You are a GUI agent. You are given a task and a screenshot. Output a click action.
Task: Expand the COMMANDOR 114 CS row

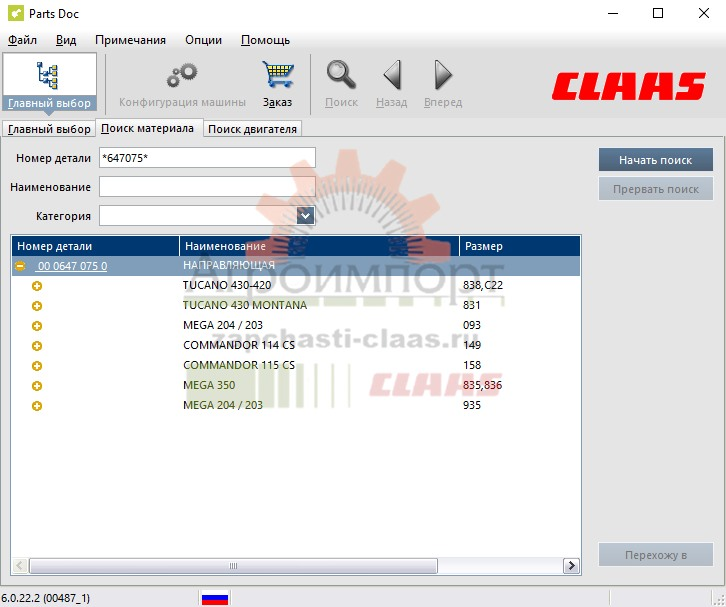pos(37,346)
